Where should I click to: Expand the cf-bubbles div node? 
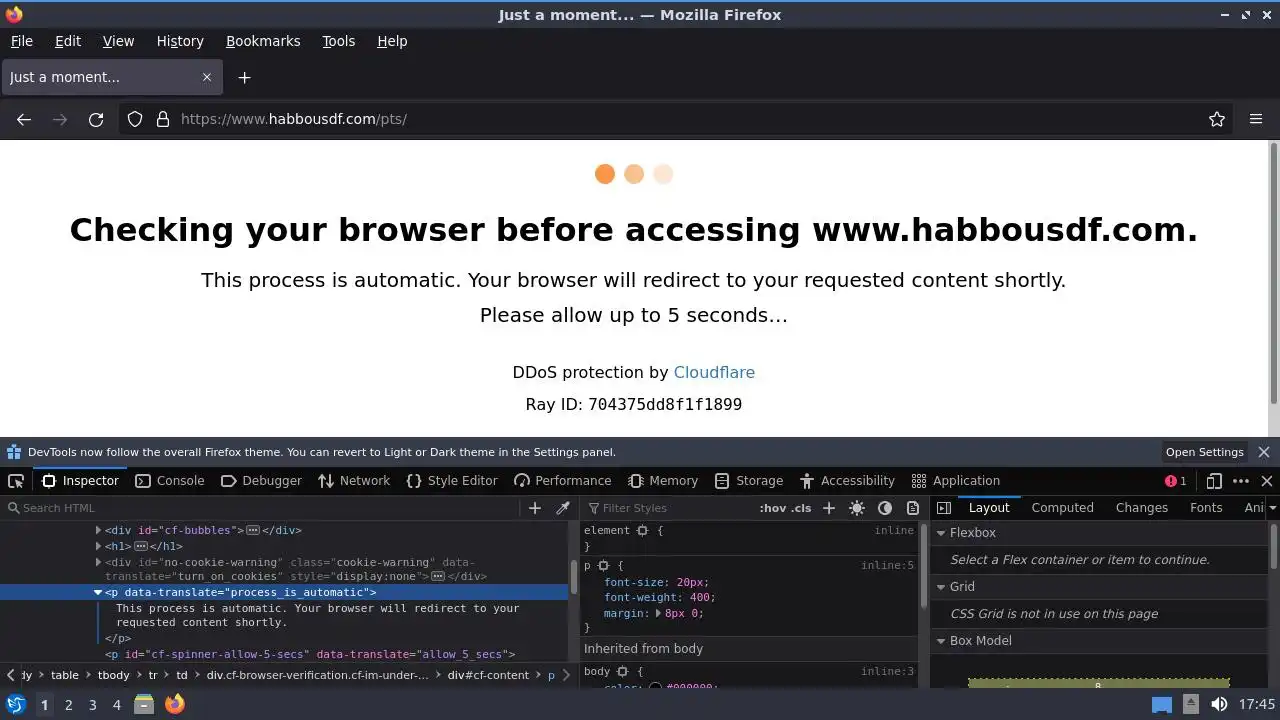pyautogui.click(x=98, y=530)
